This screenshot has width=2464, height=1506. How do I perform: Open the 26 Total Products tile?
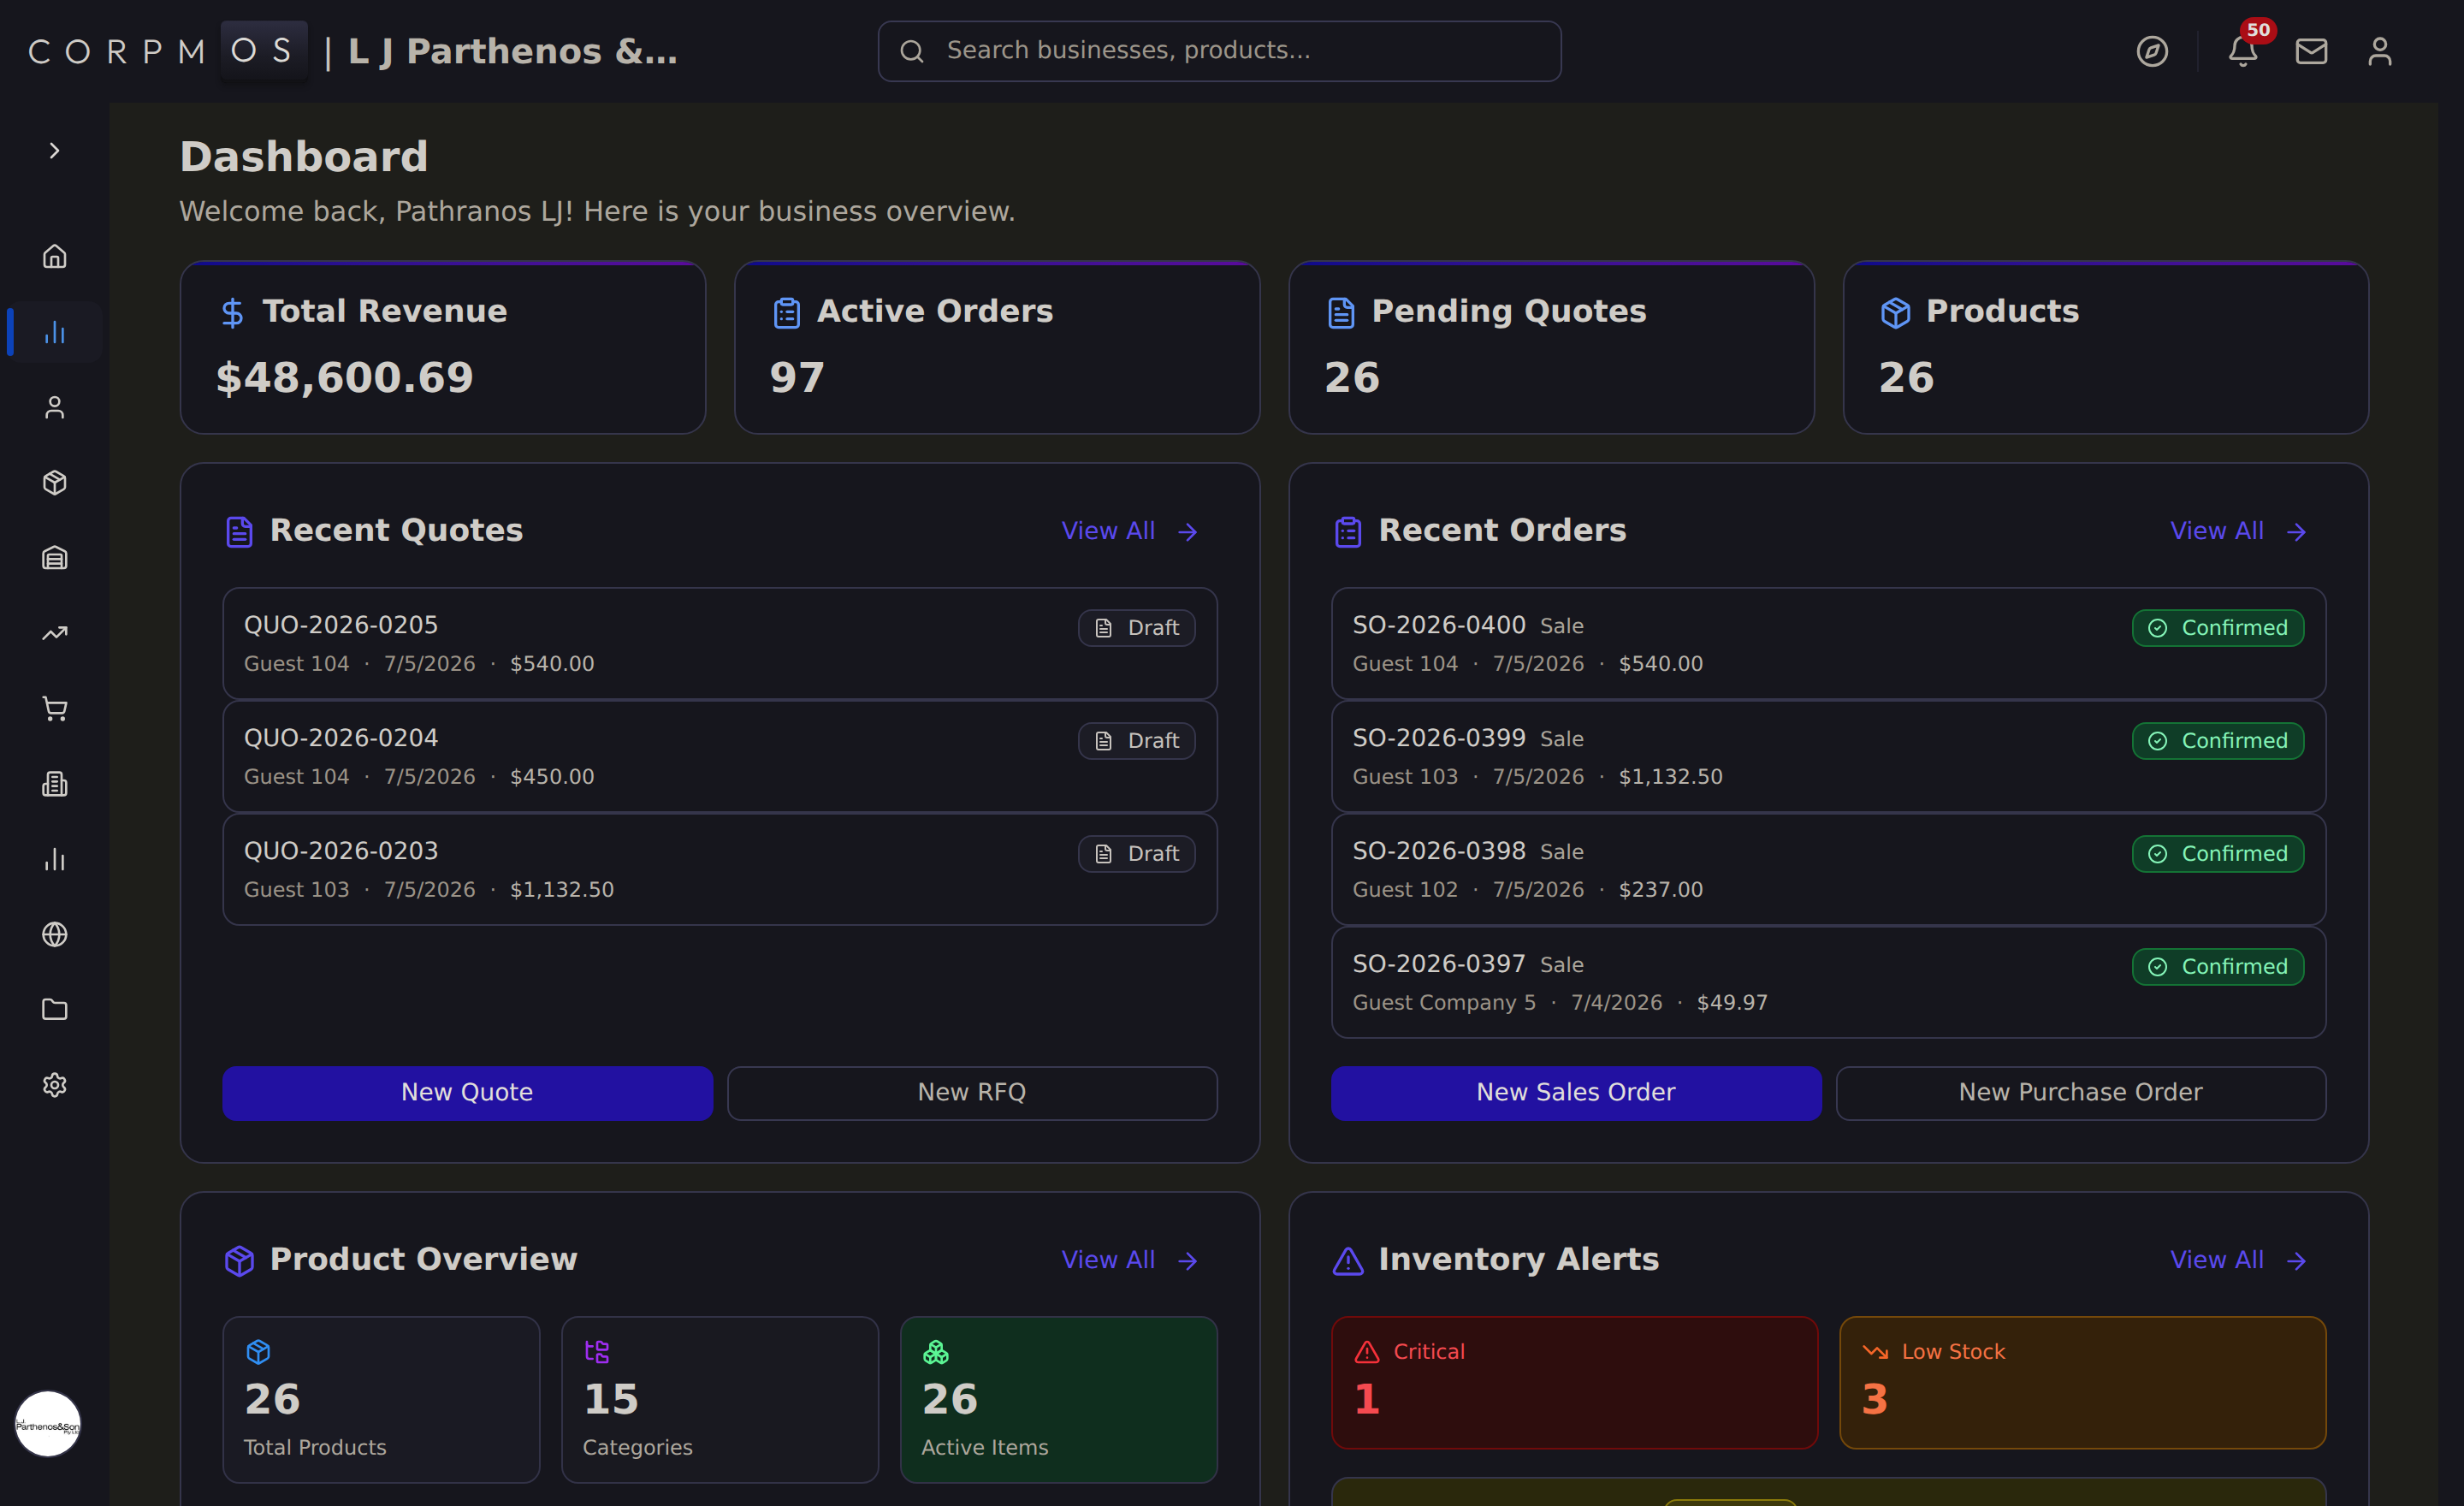tap(381, 1399)
